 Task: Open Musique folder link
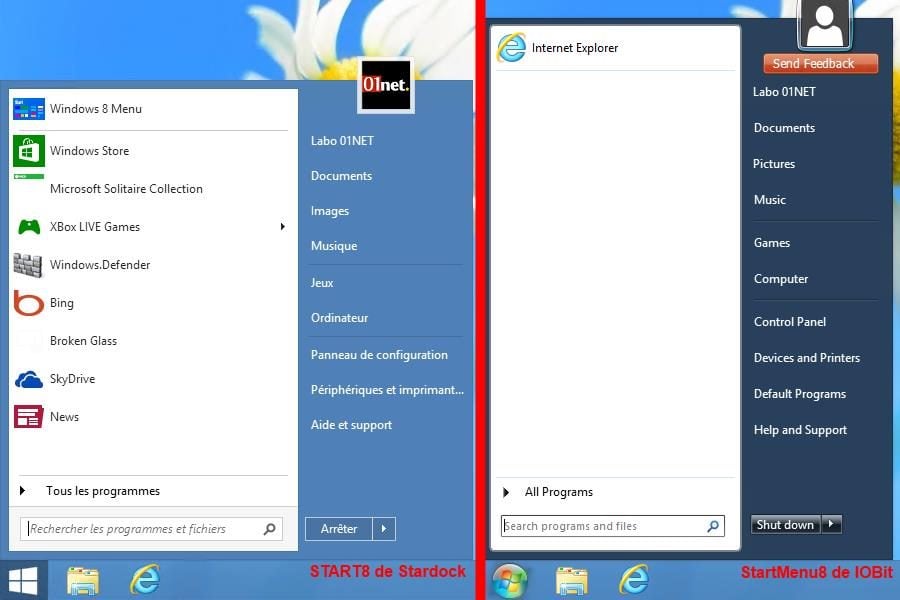click(334, 246)
